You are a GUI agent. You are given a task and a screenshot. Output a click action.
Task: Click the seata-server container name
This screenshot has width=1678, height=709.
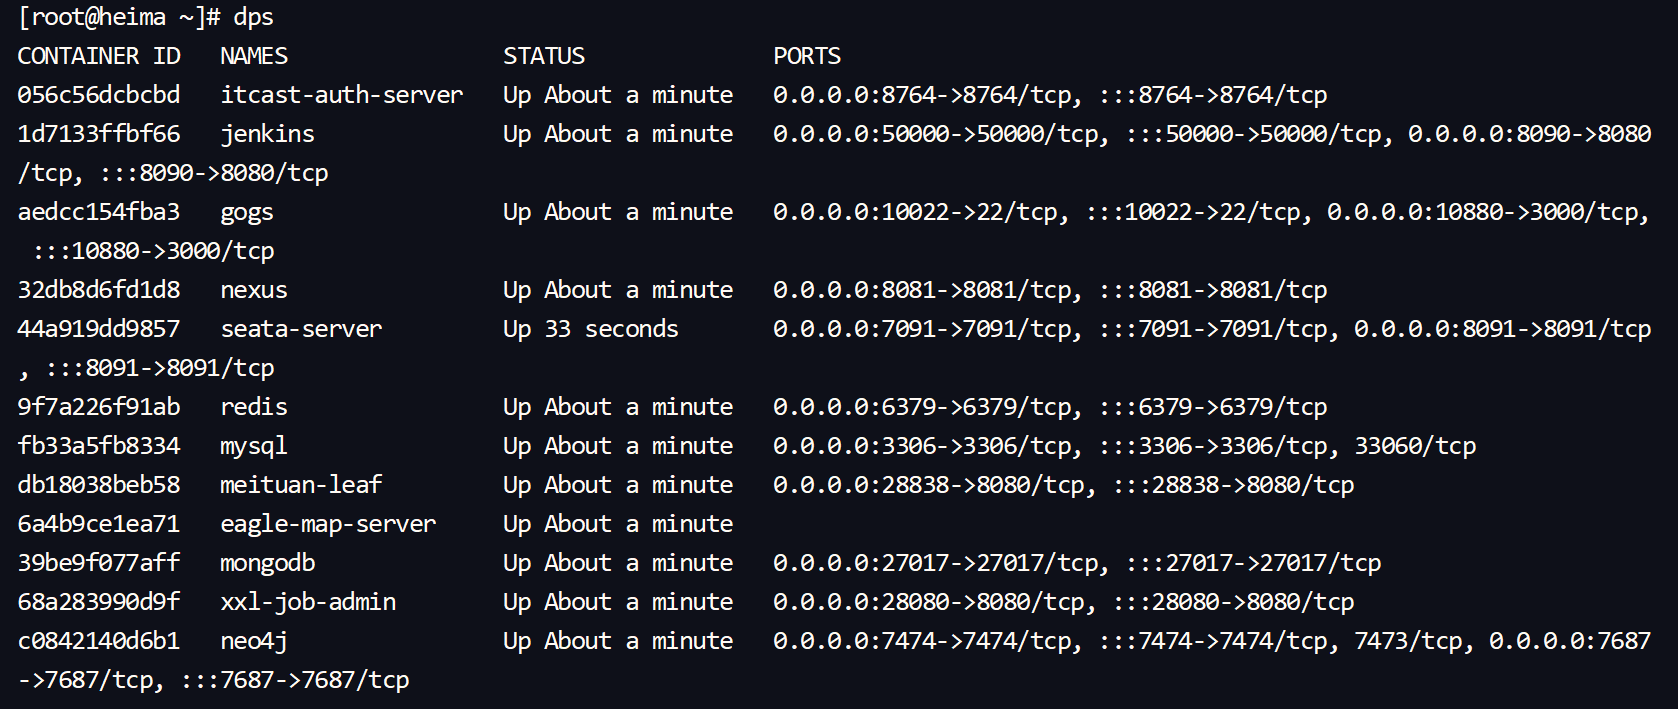click(x=301, y=329)
